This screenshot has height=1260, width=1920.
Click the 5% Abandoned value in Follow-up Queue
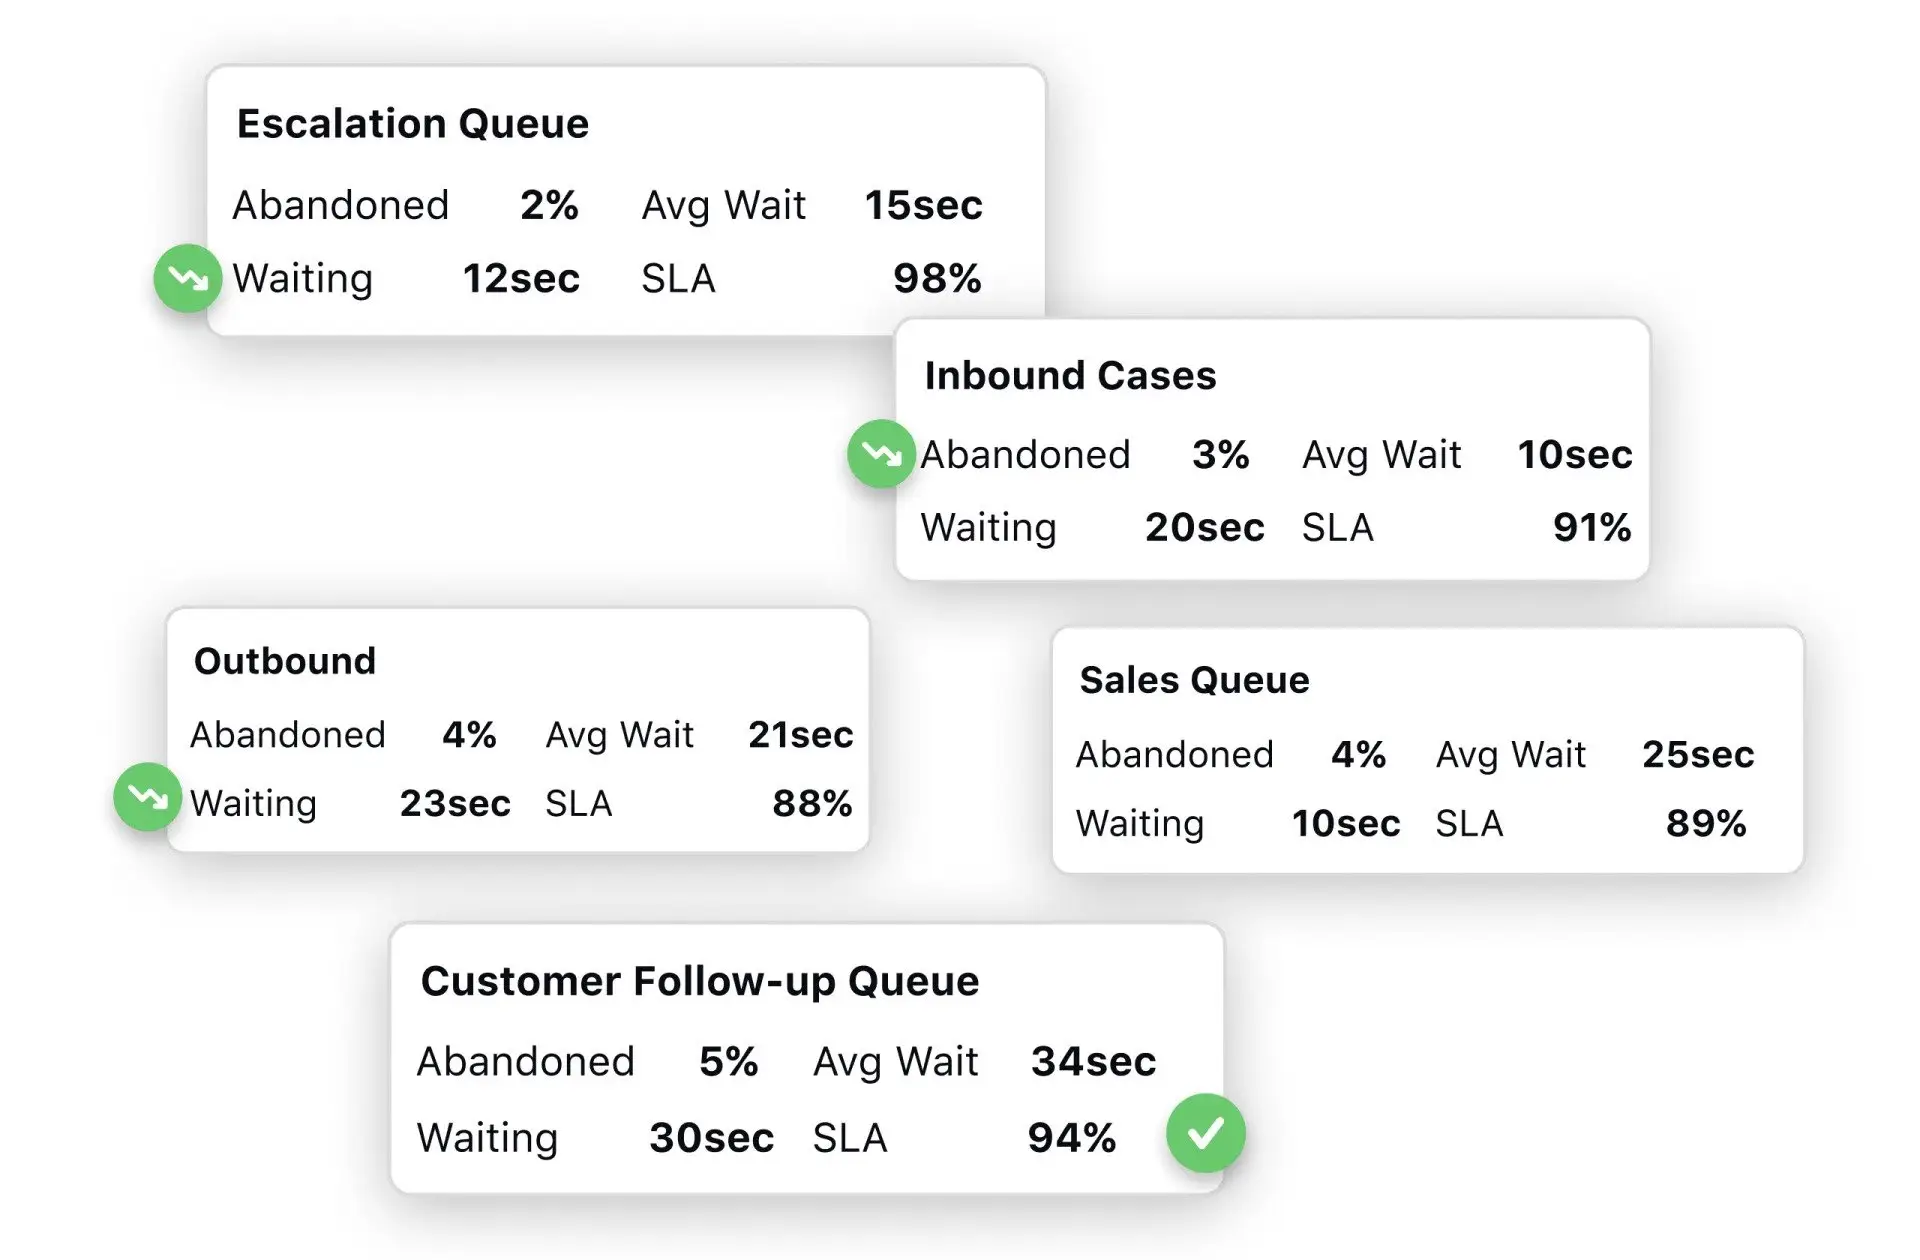click(728, 1061)
